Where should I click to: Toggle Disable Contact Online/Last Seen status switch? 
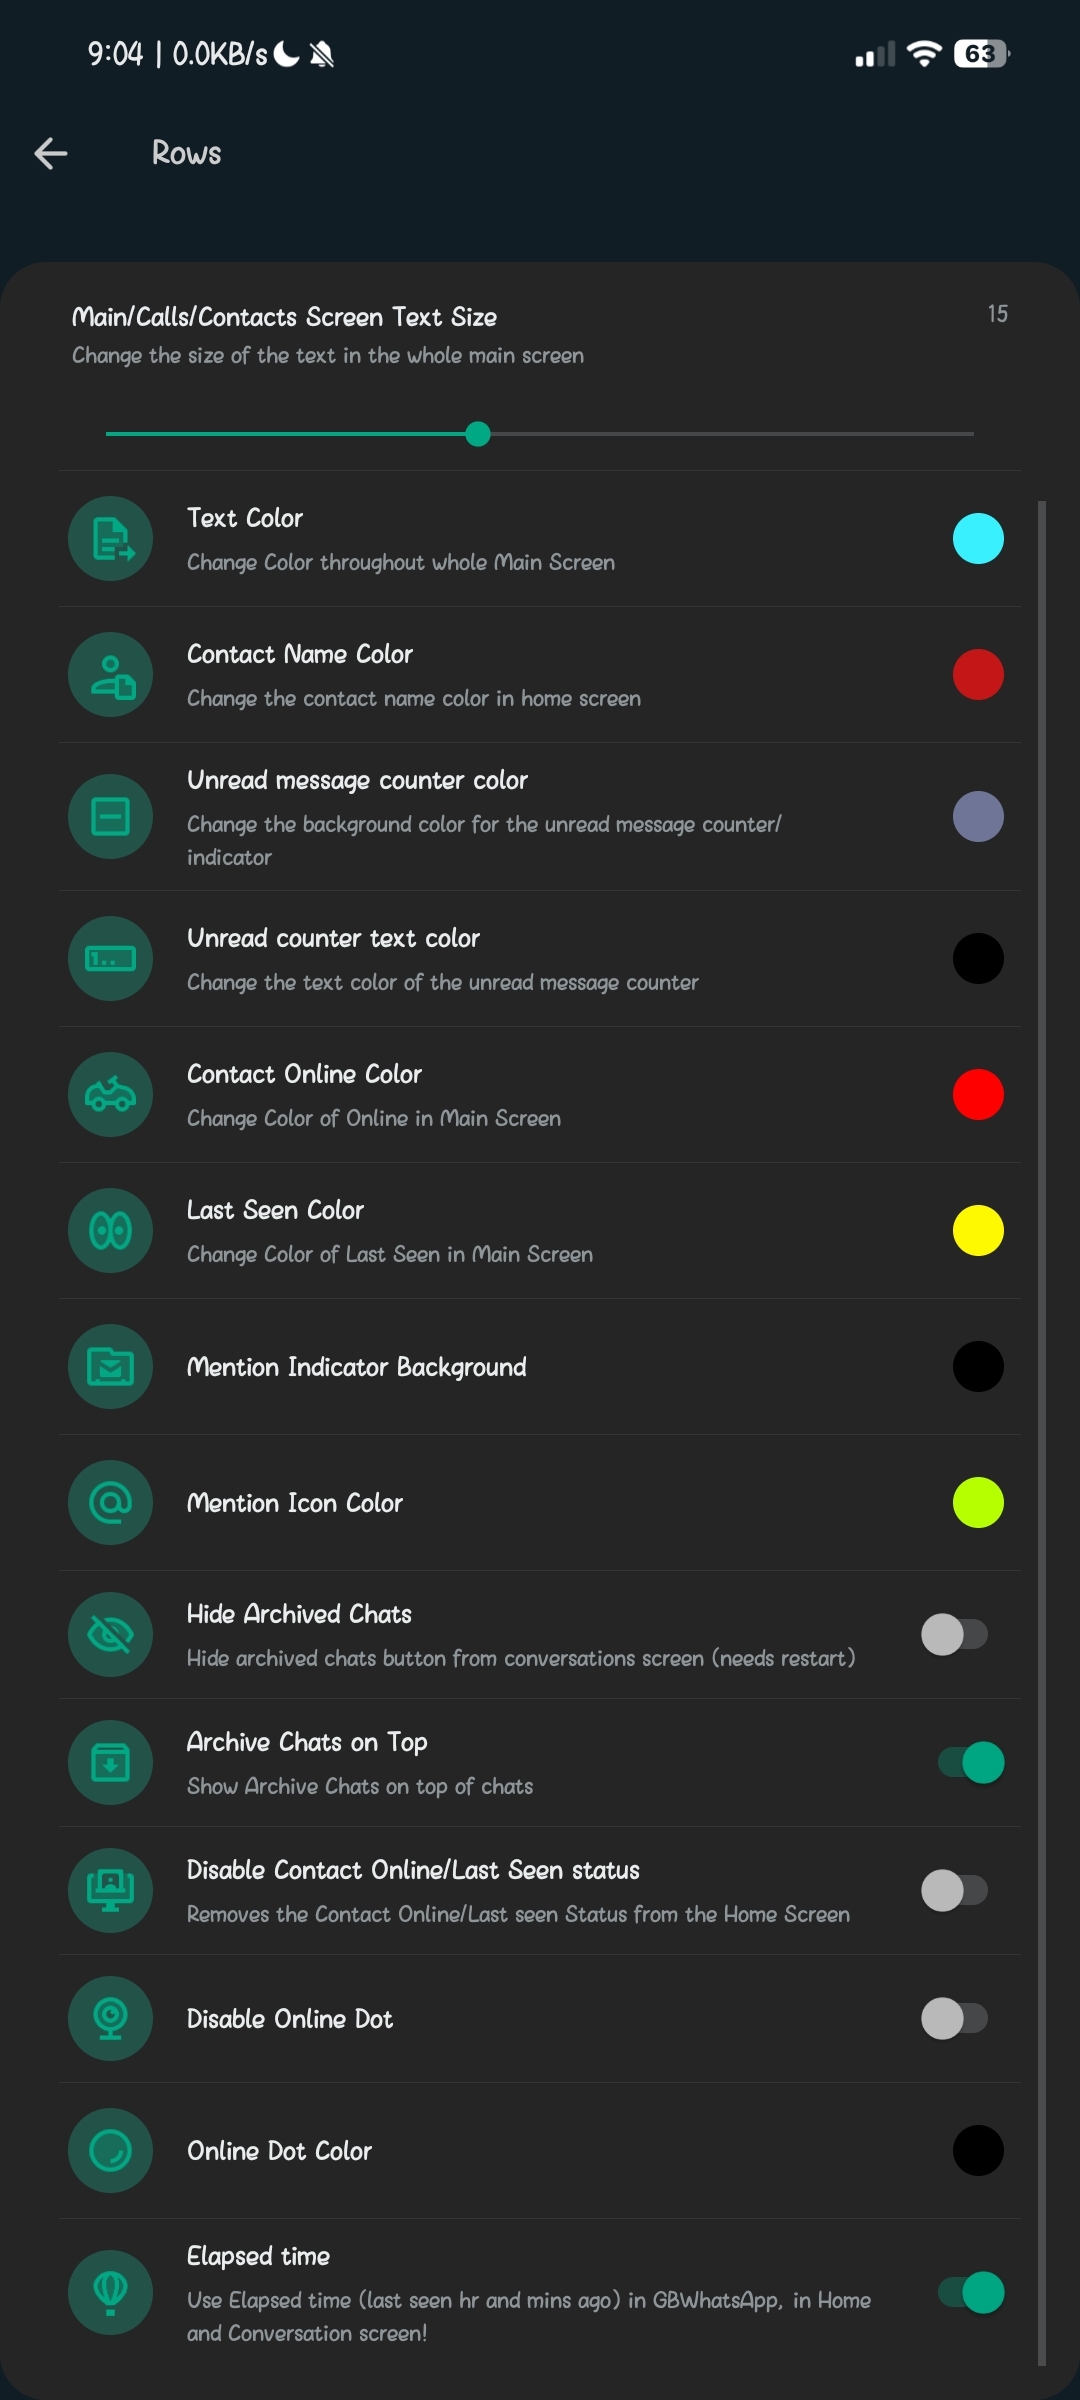click(x=954, y=1891)
